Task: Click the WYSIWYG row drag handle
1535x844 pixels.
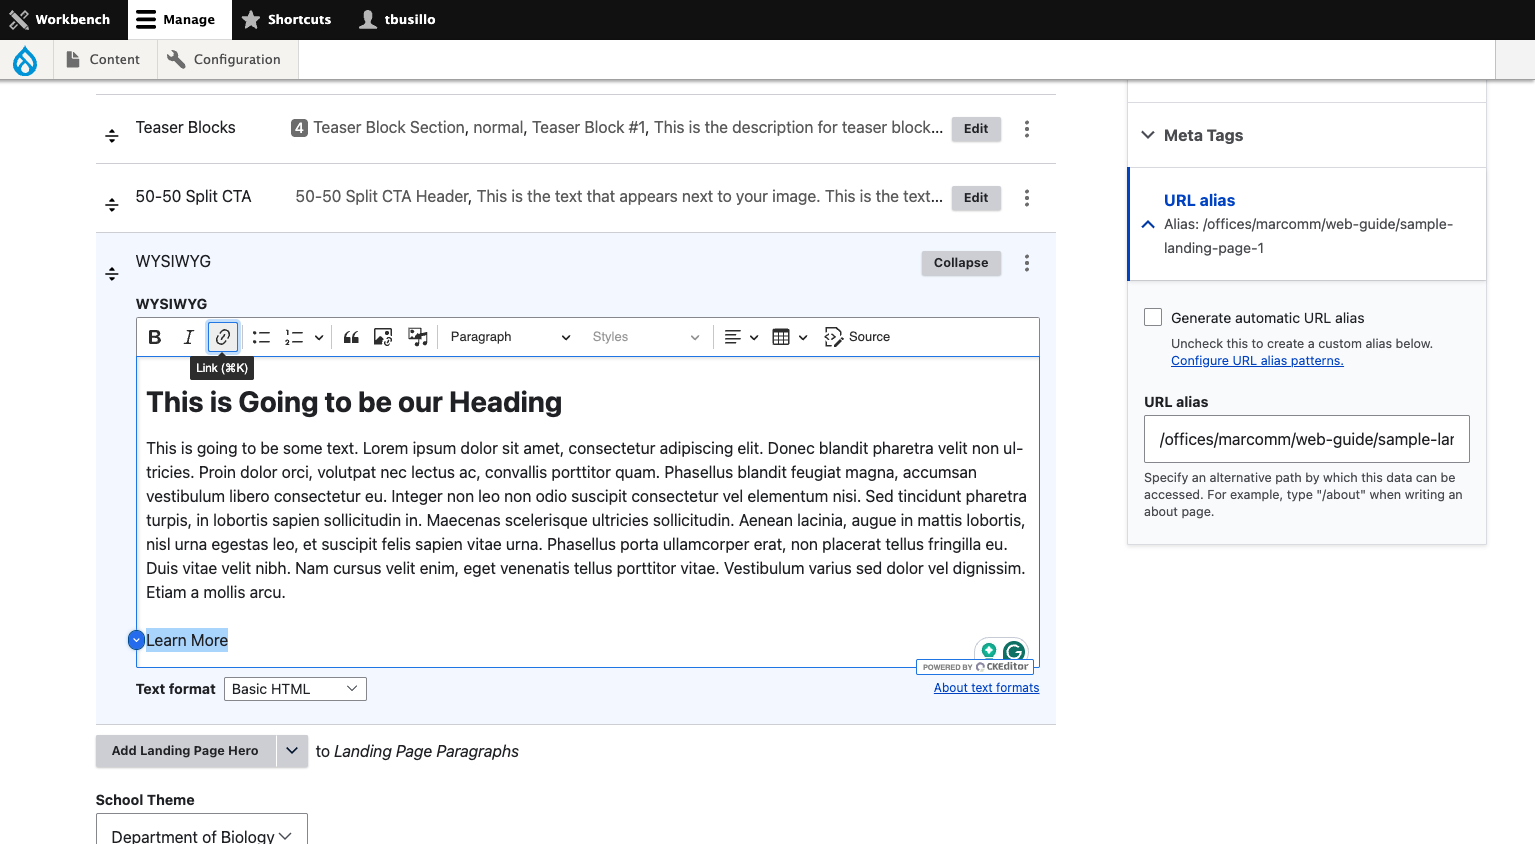Action: tap(112, 273)
